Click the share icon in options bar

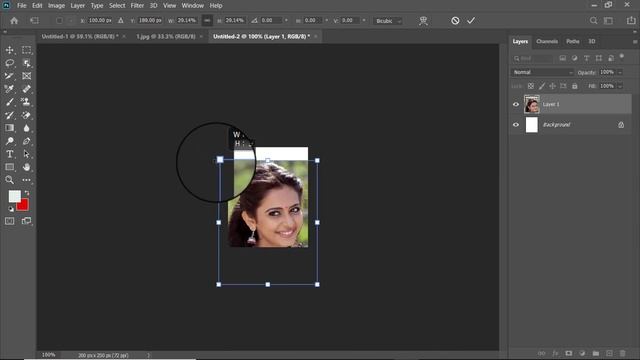(x=631, y=20)
